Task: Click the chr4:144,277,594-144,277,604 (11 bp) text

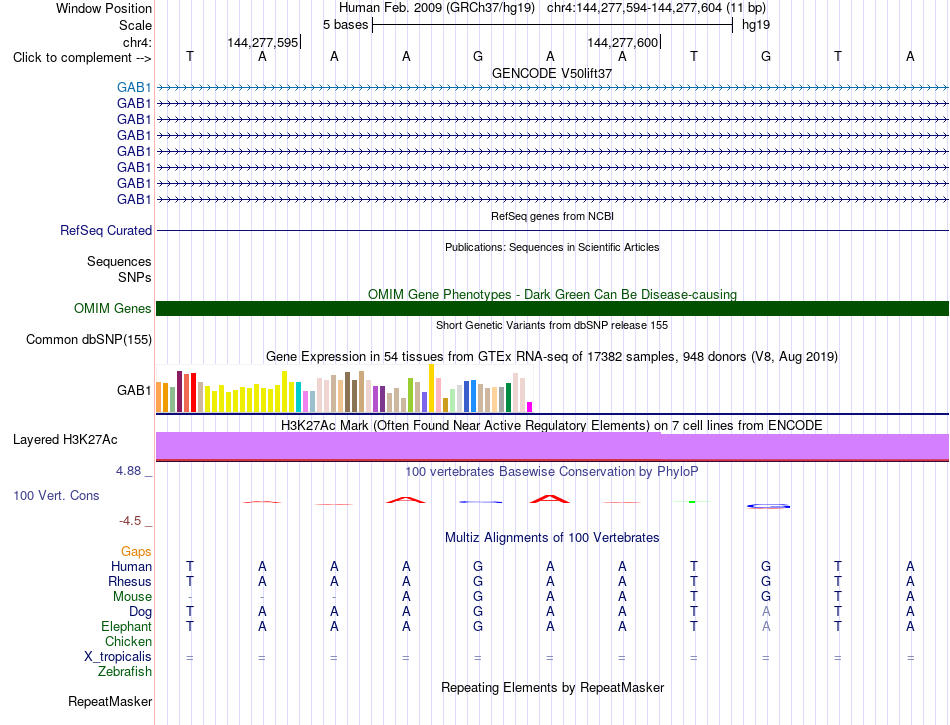Action: pyautogui.click(x=656, y=8)
